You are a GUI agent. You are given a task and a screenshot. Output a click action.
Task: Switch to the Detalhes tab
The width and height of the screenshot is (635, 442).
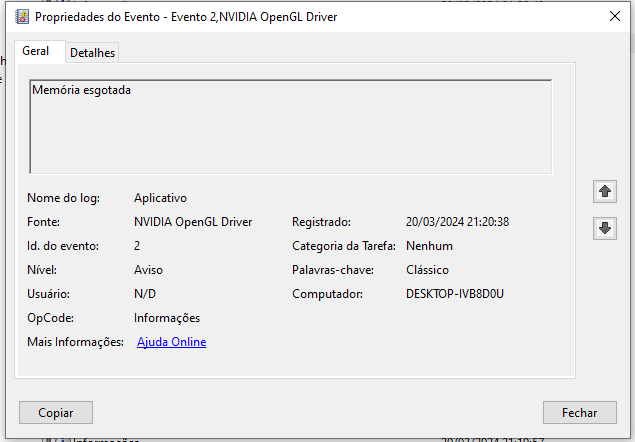pyautogui.click(x=92, y=53)
